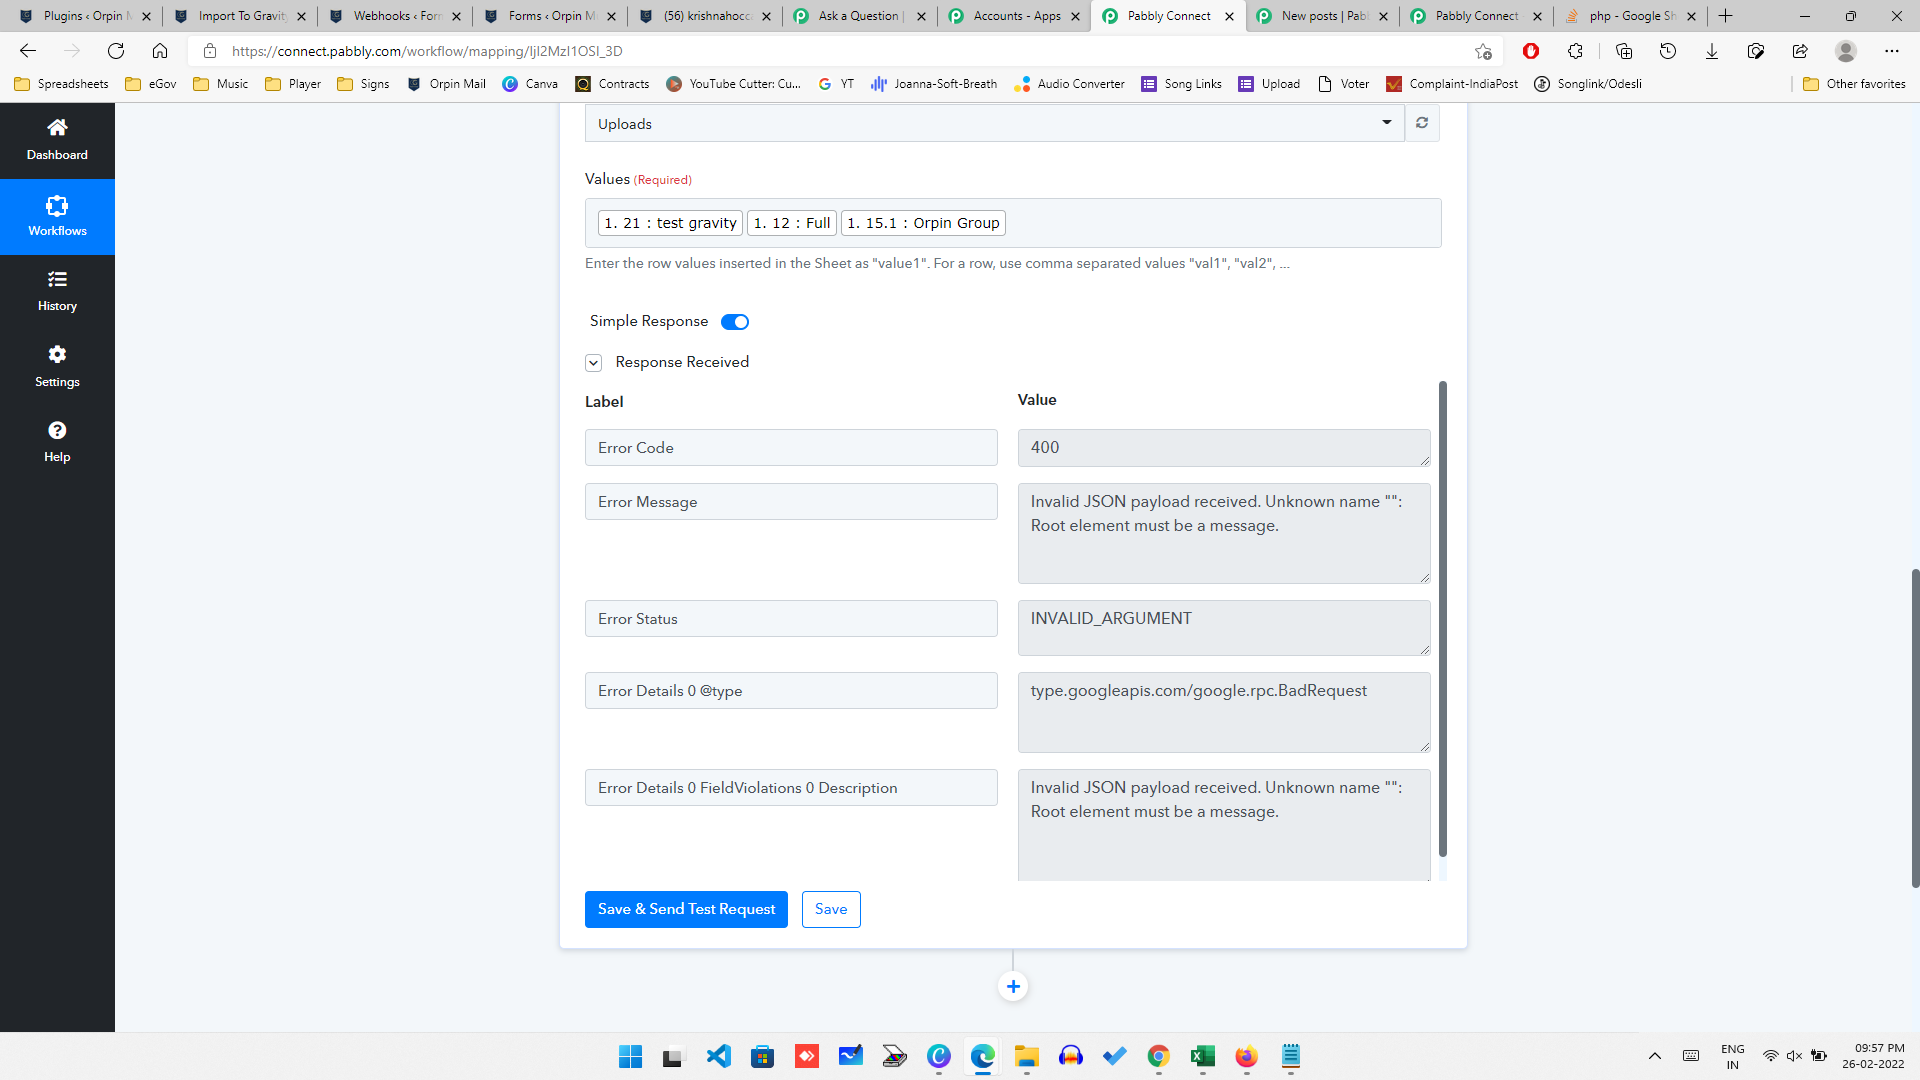The image size is (1920, 1080).
Task: Open the Dashboard from sidebar
Action: click(x=57, y=140)
